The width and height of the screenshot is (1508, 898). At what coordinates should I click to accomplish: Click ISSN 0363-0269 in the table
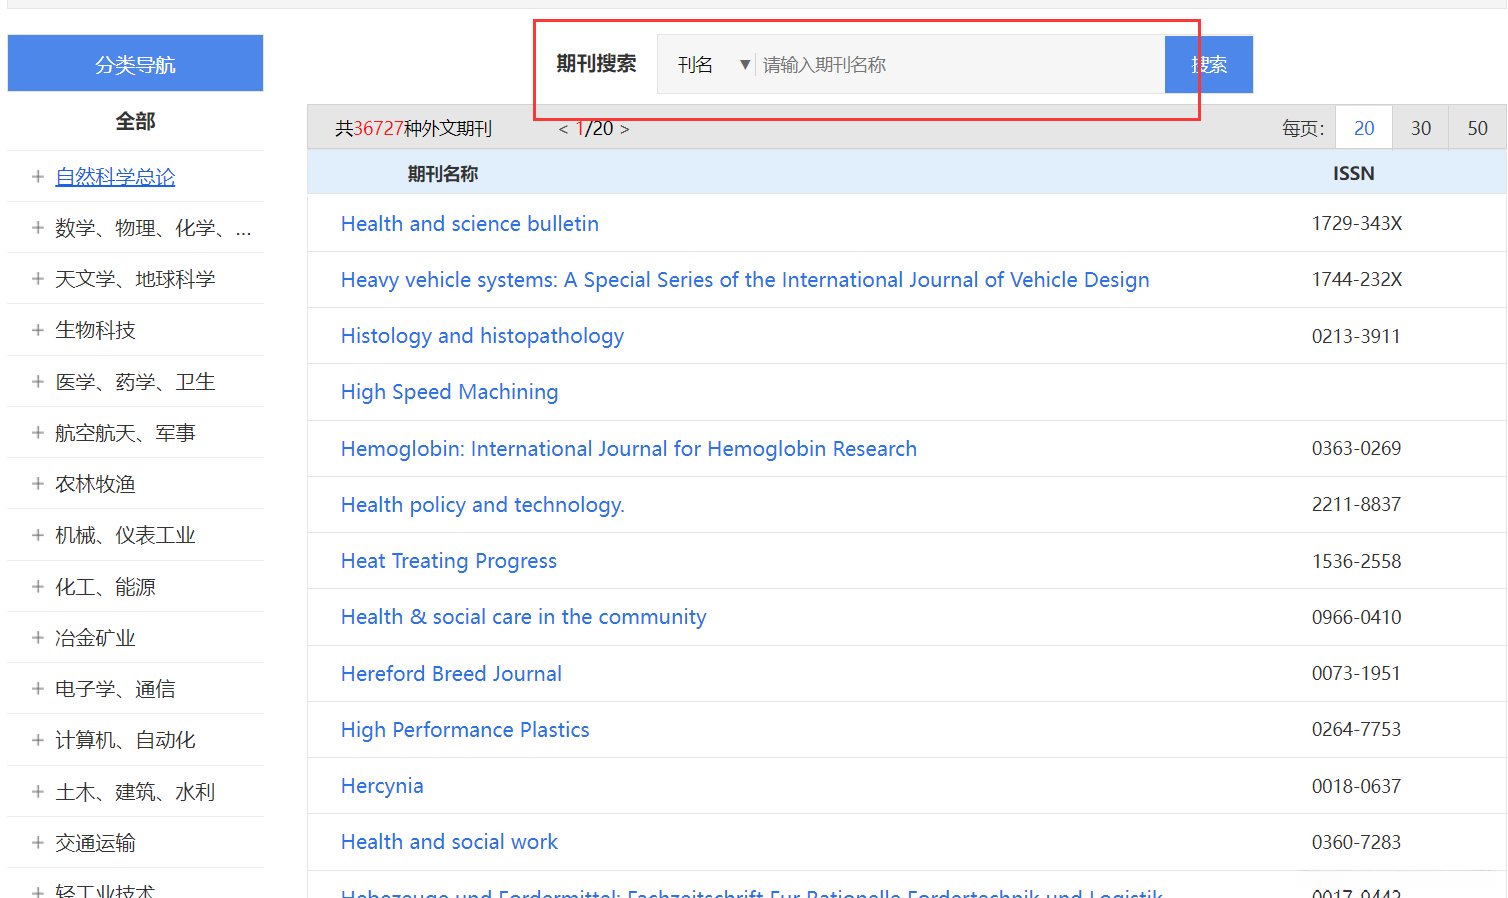[x=1356, y=449]
